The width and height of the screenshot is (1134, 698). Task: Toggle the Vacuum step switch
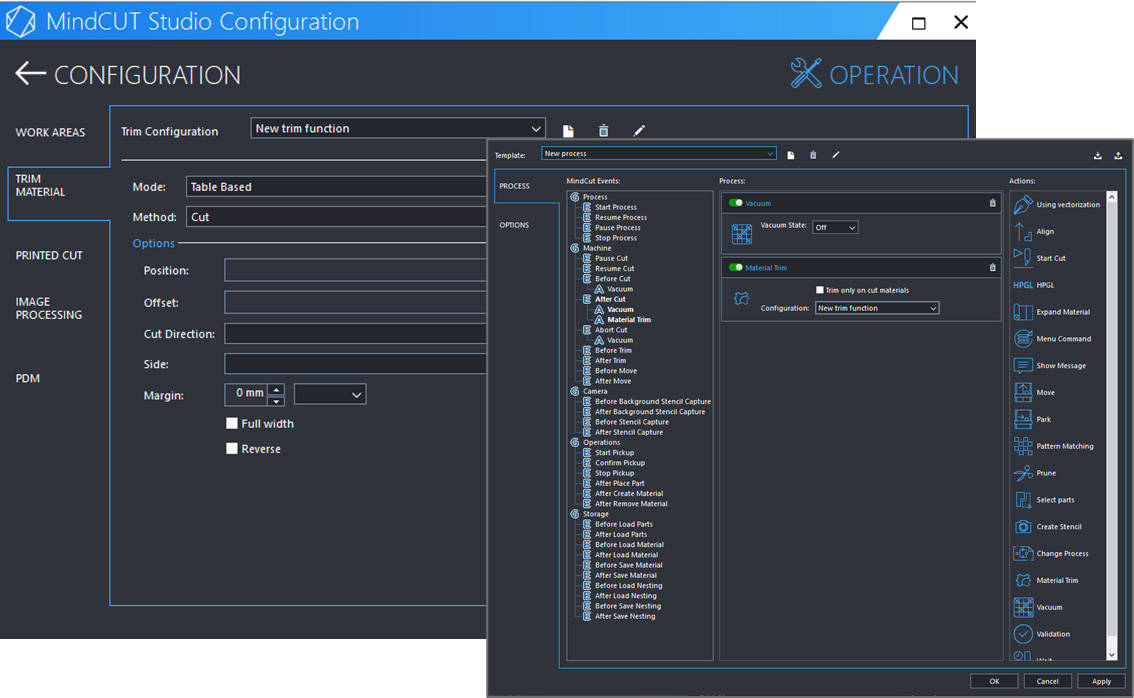[x=736, y=203]
